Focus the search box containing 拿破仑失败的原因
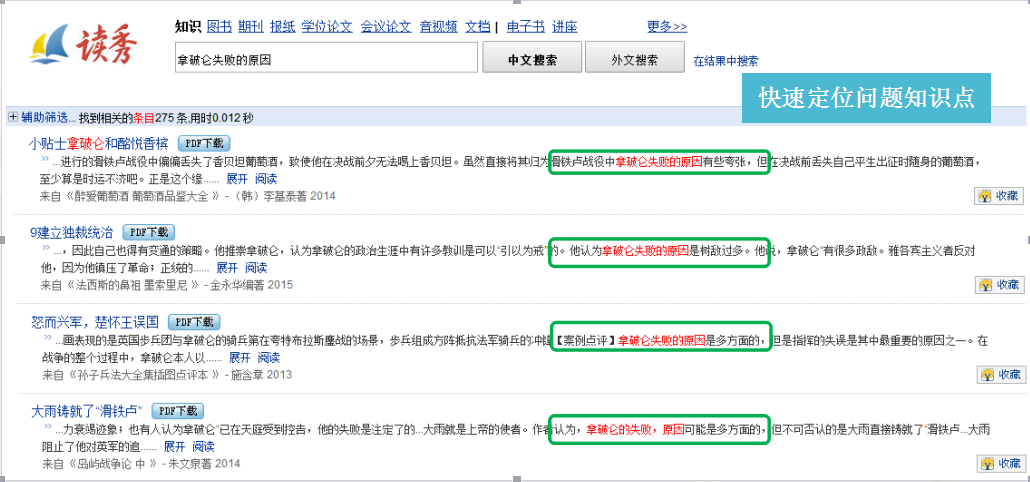1030x482 pixels. (x=326, y=58)
